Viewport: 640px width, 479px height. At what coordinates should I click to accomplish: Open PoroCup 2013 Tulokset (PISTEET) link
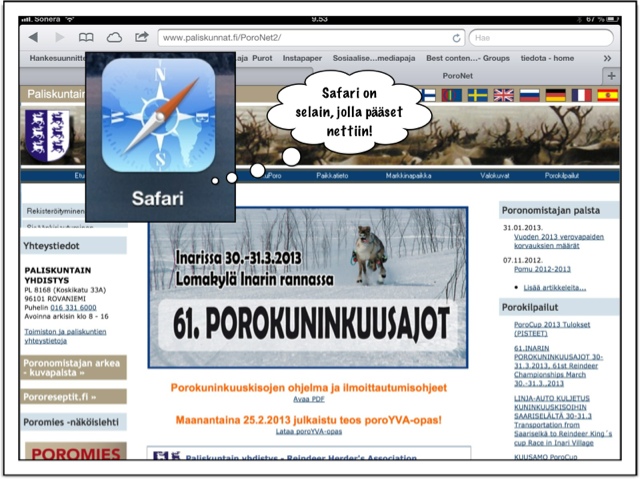552,329
